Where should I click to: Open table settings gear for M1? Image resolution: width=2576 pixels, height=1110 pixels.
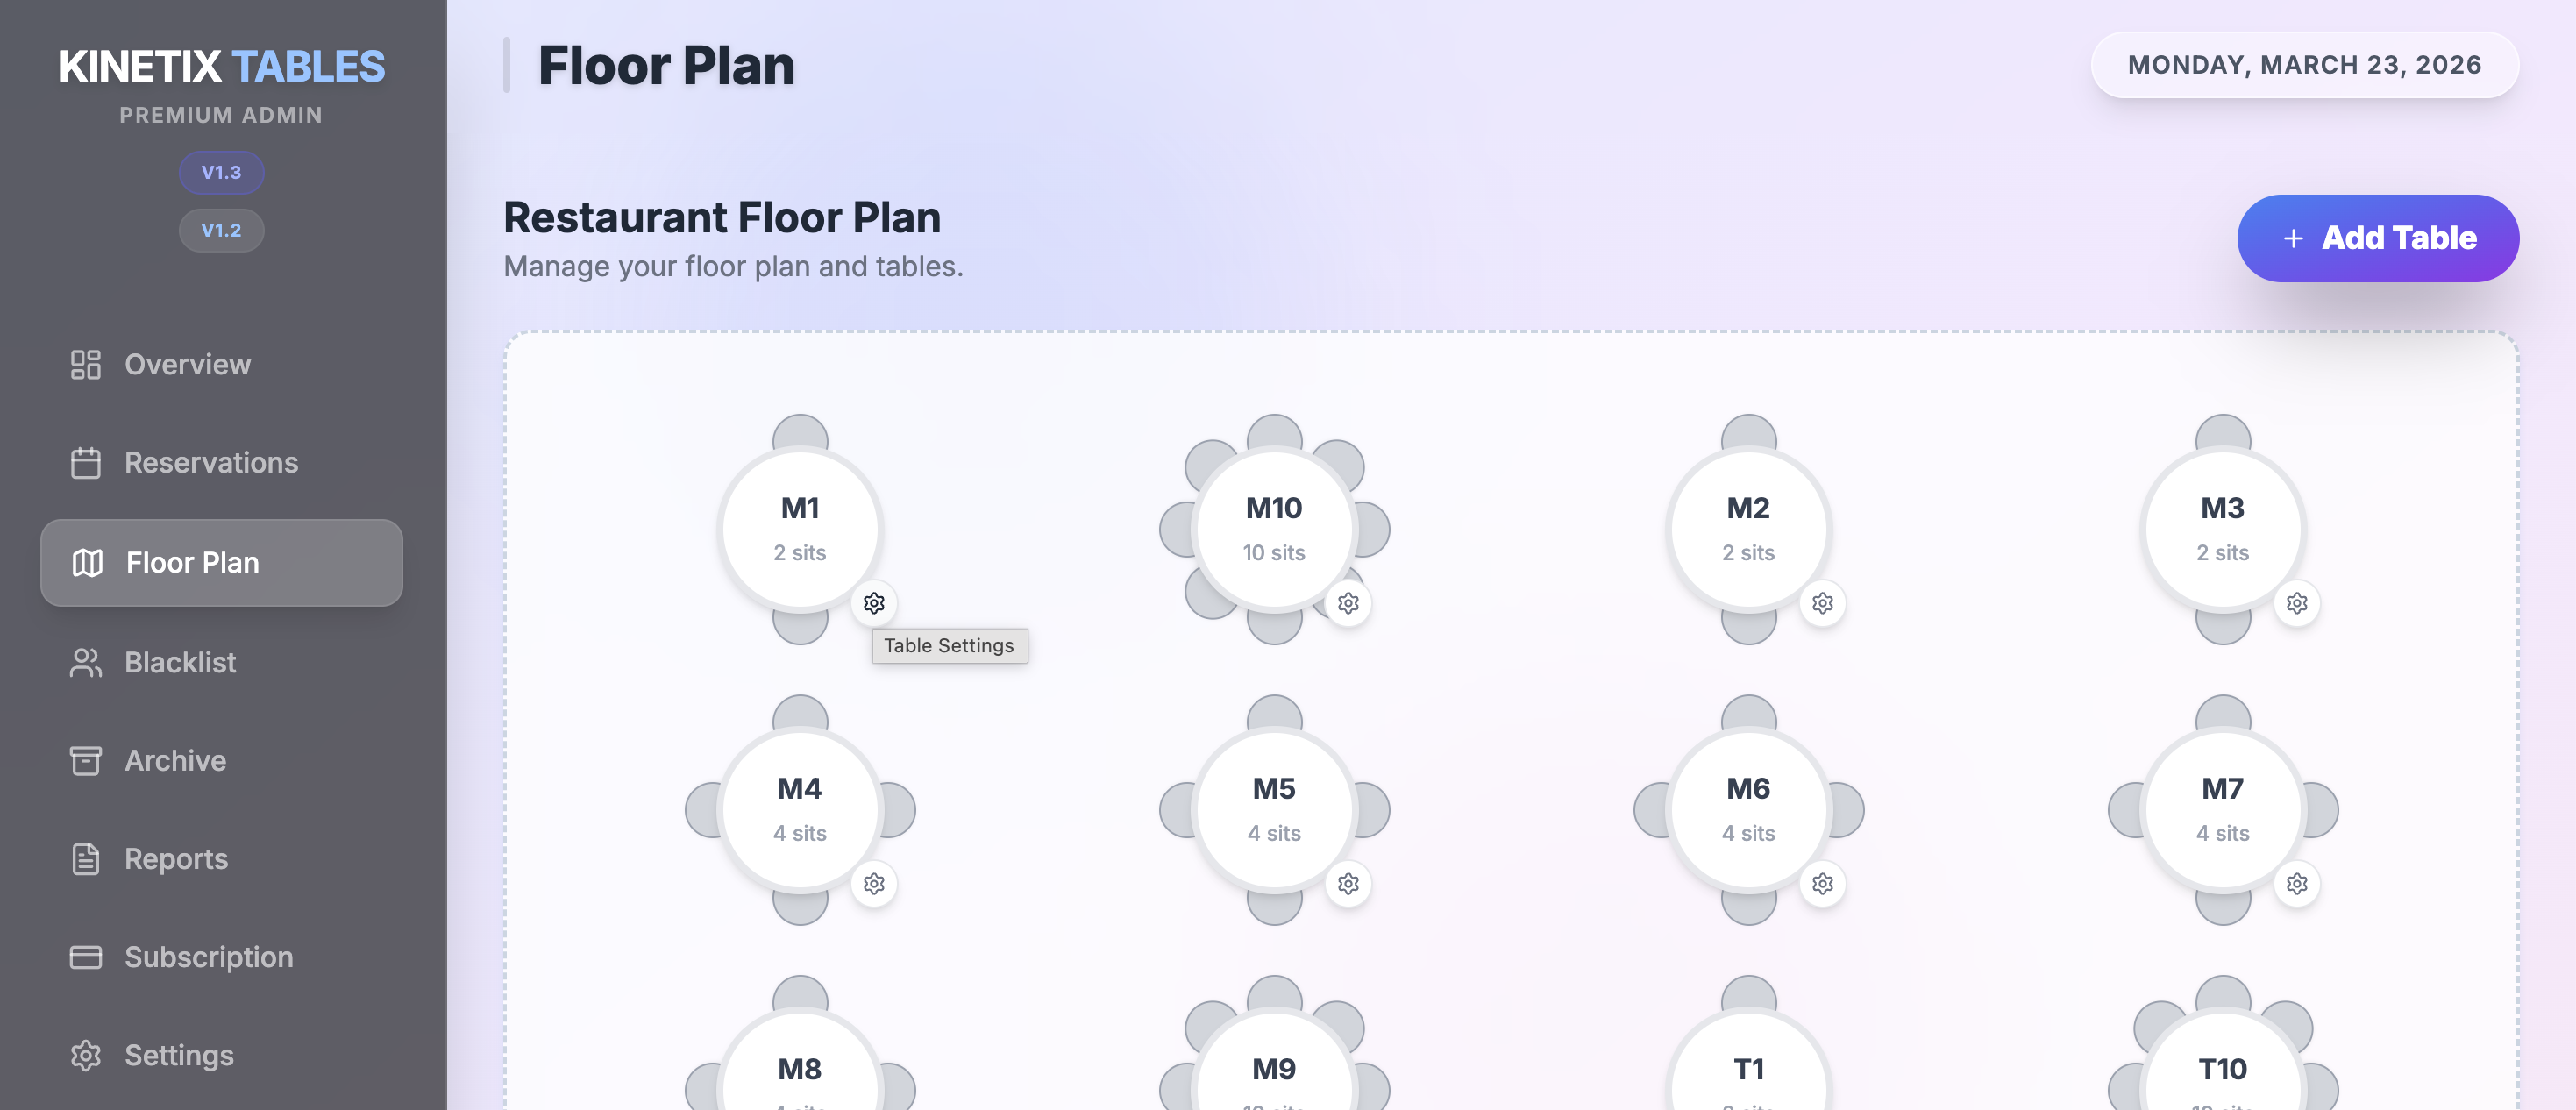point(874,603)
